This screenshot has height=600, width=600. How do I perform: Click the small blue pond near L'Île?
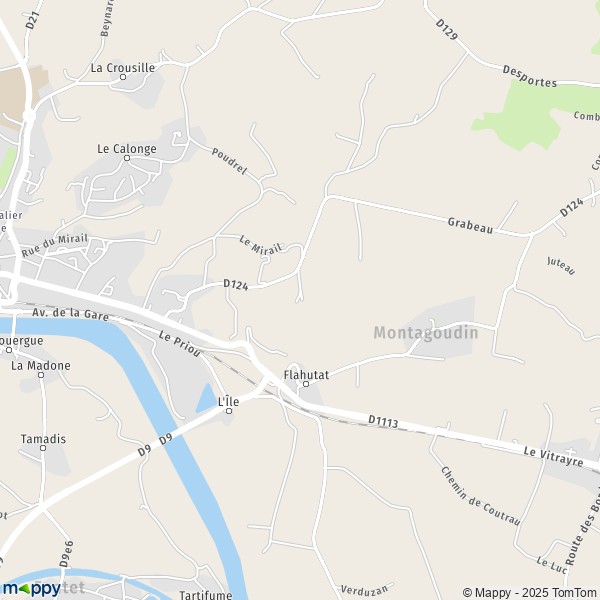tap(206, 398)
